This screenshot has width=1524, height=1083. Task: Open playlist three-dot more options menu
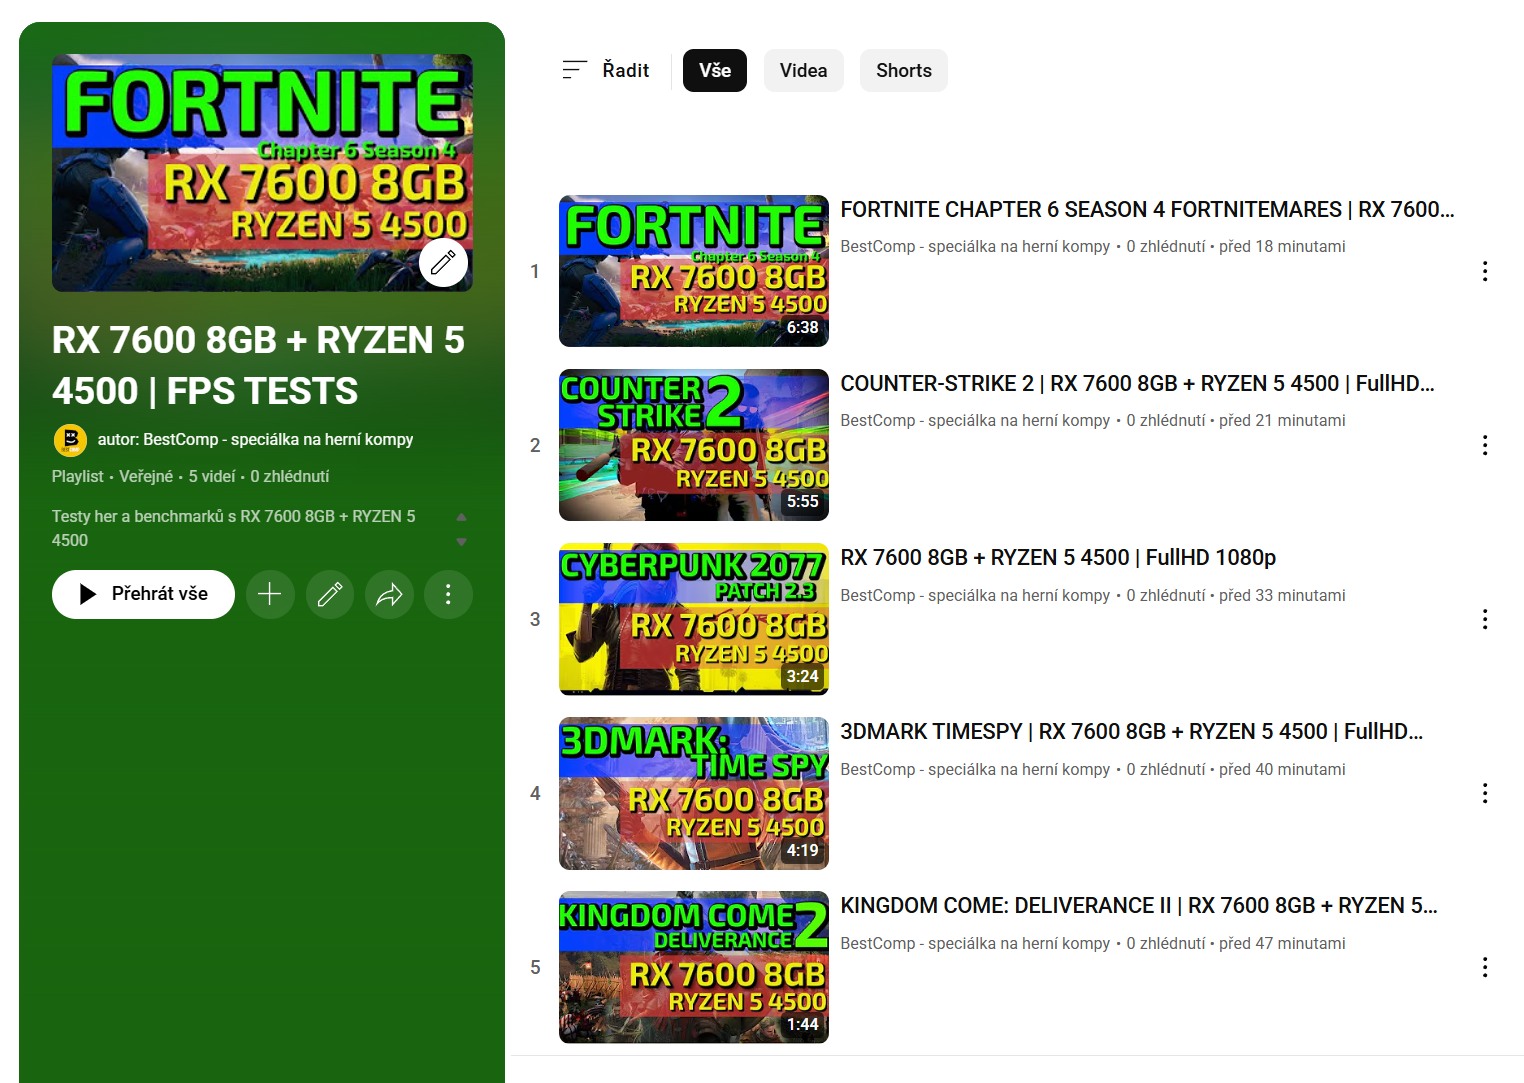tap(448, 595)
